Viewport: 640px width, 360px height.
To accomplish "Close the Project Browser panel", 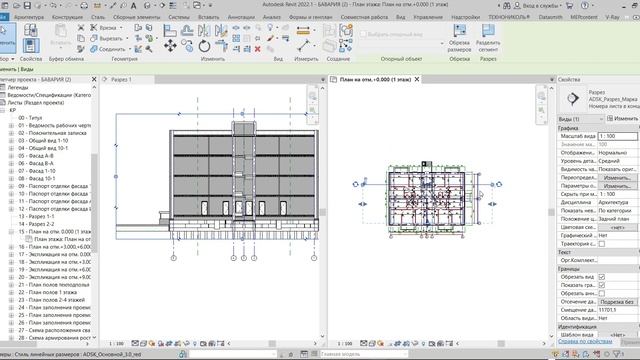I will coord(94,79).
